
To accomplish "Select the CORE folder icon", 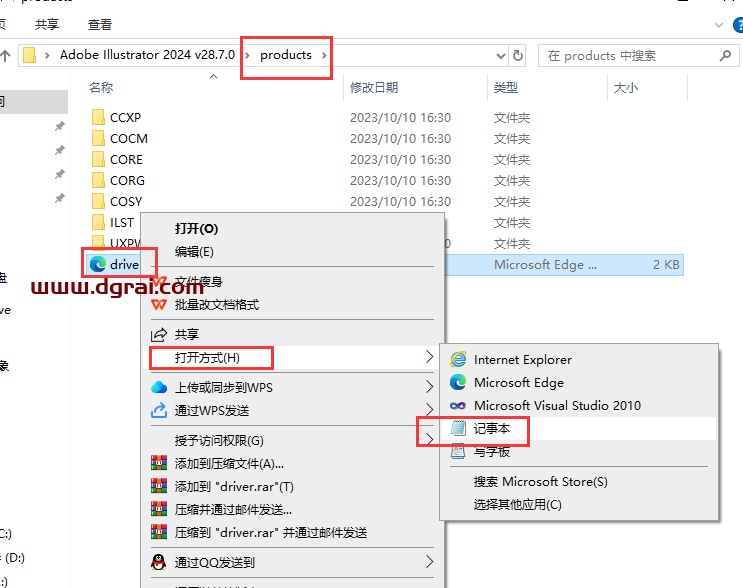I will click(98, 159).
